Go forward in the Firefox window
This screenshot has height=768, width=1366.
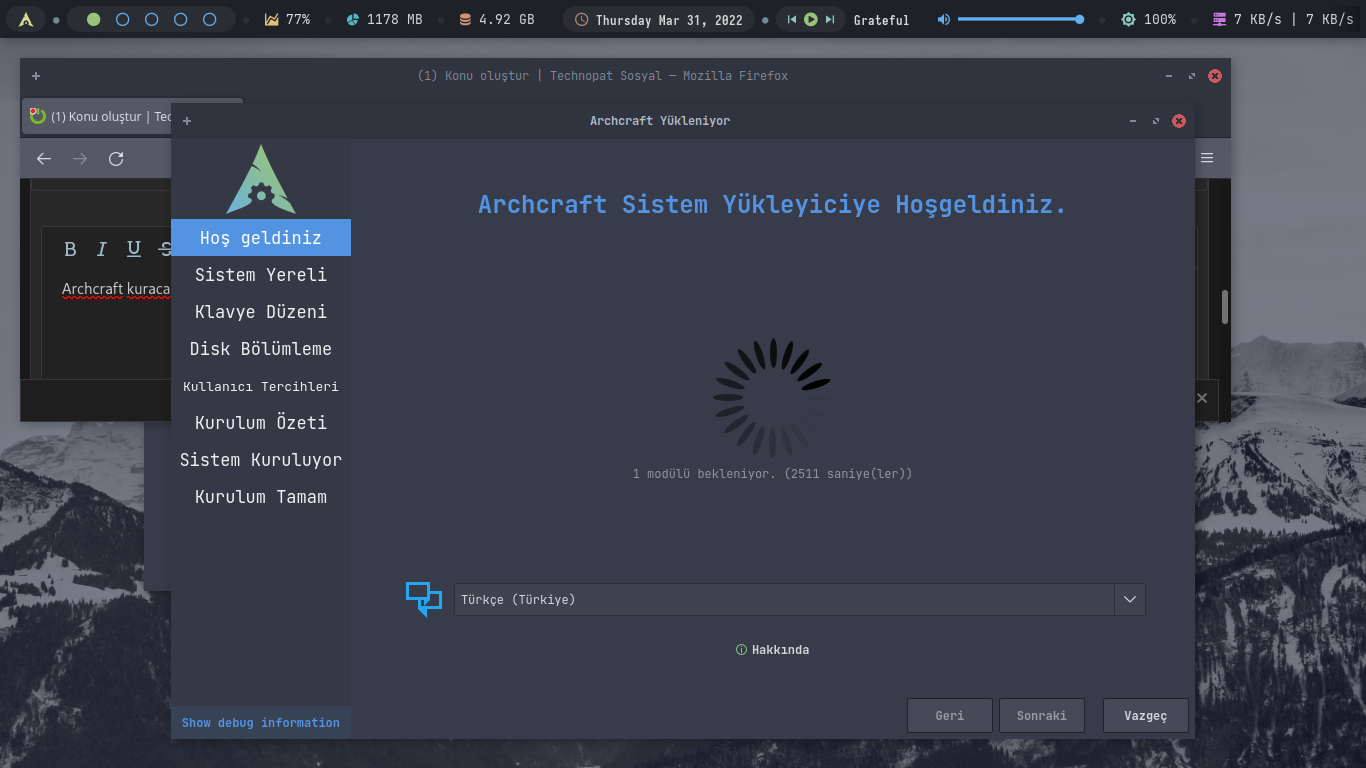click(x=80, y=158)
